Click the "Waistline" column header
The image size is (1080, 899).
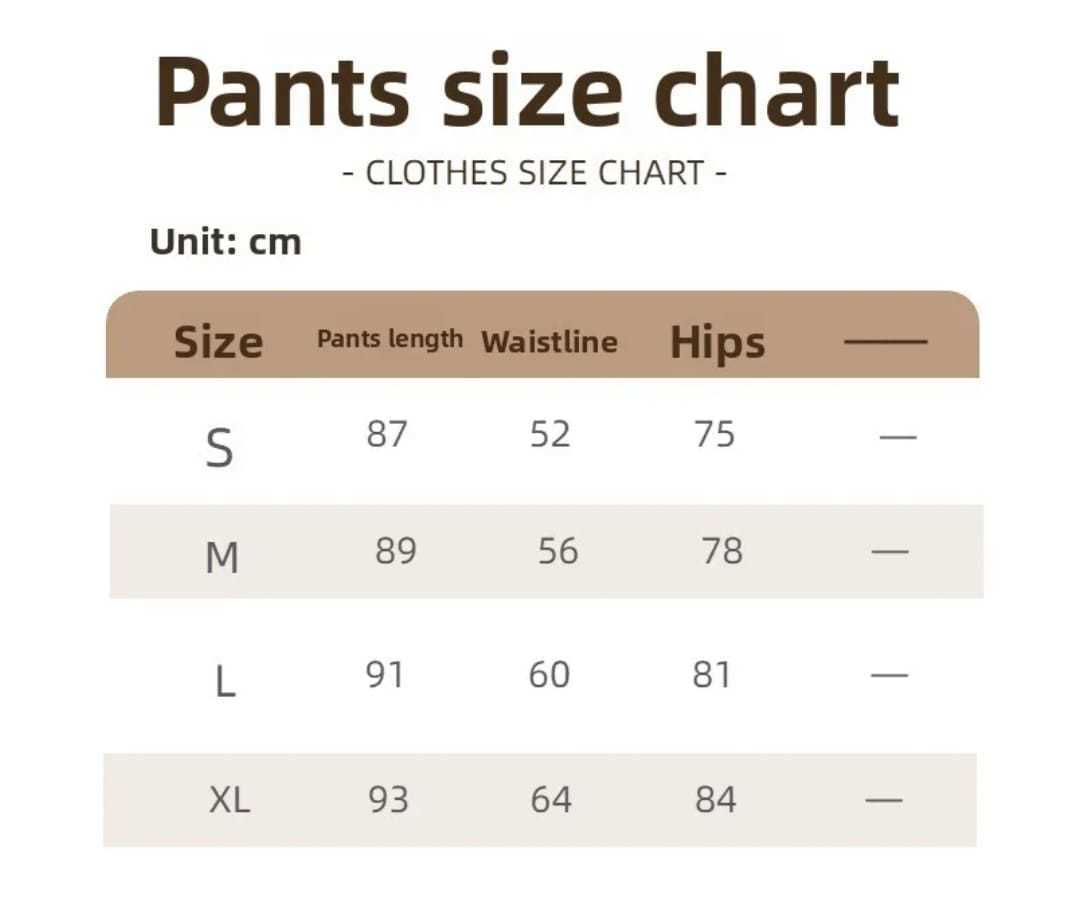[x=549, y=342]
